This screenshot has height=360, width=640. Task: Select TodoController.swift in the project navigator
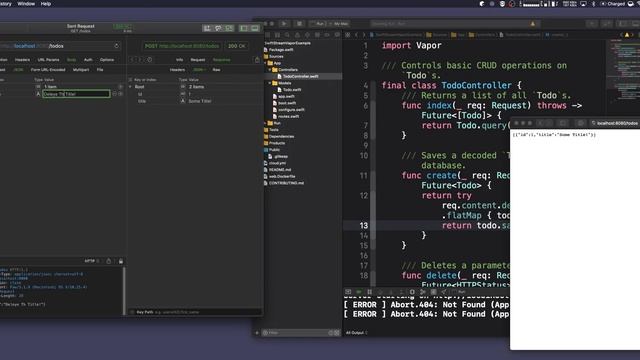pyautogui.click(x=300, y=76)
